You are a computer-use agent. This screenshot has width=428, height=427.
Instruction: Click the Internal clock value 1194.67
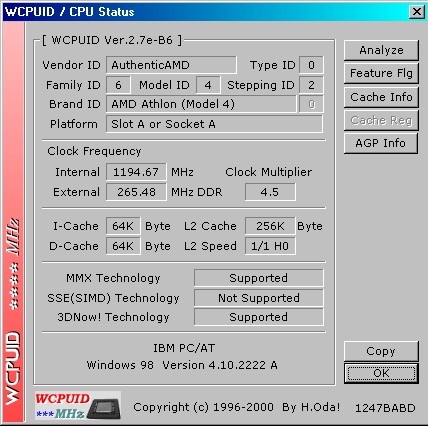[x=136, y=172]
